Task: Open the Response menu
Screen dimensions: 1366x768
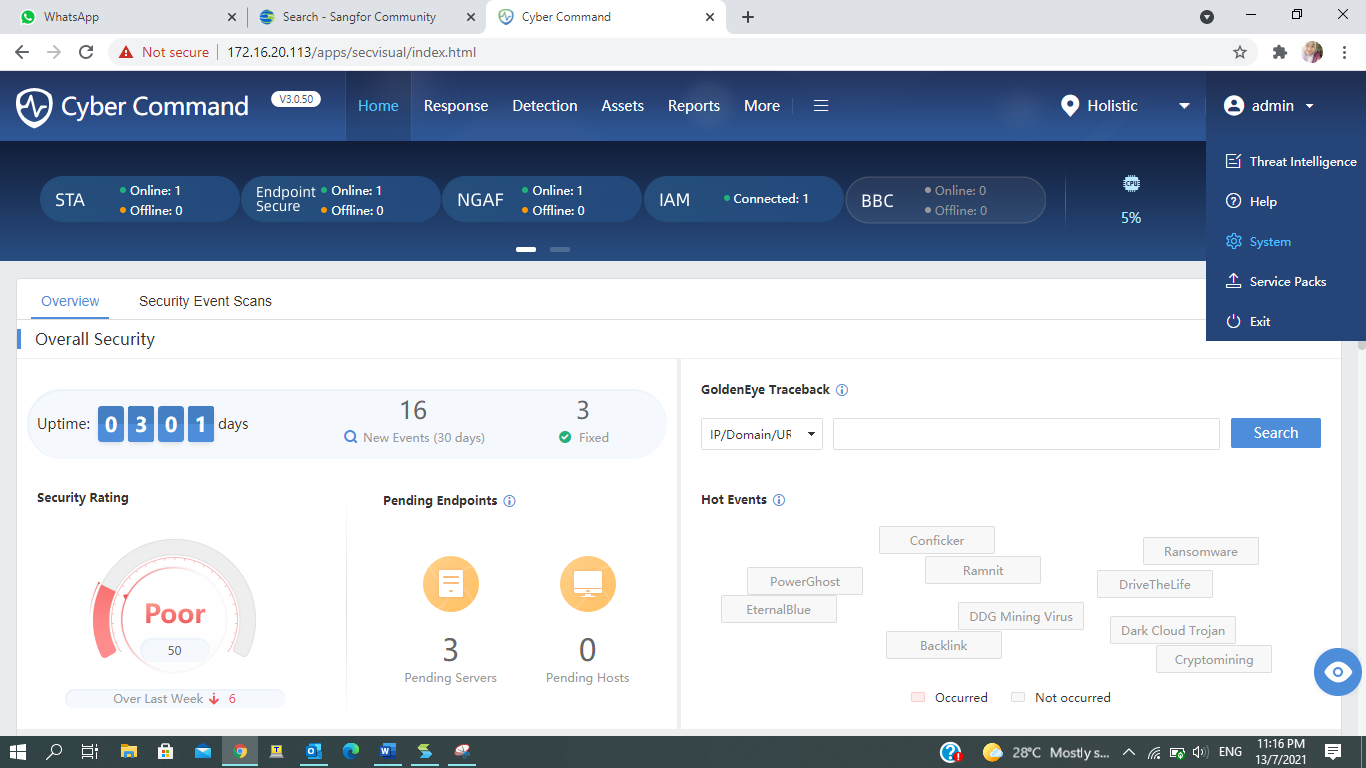Action: tap(456, 106)
